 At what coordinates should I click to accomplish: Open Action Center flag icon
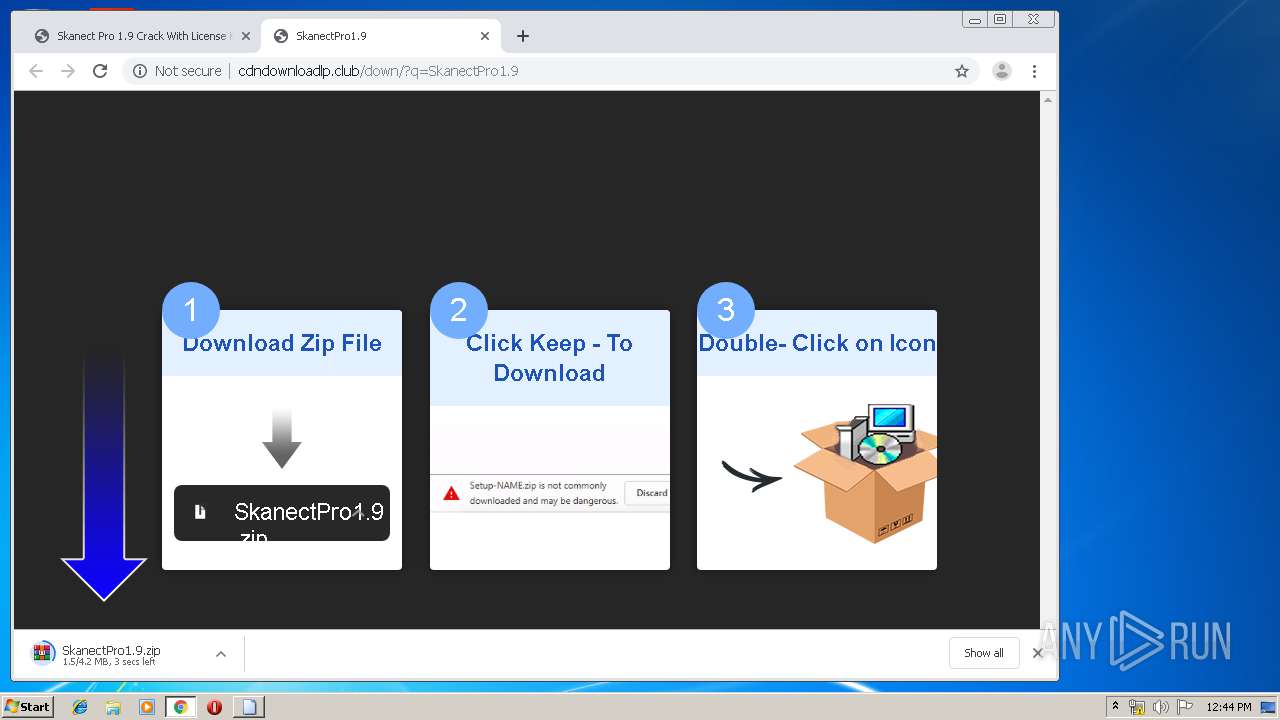(x=1185, y=707)
